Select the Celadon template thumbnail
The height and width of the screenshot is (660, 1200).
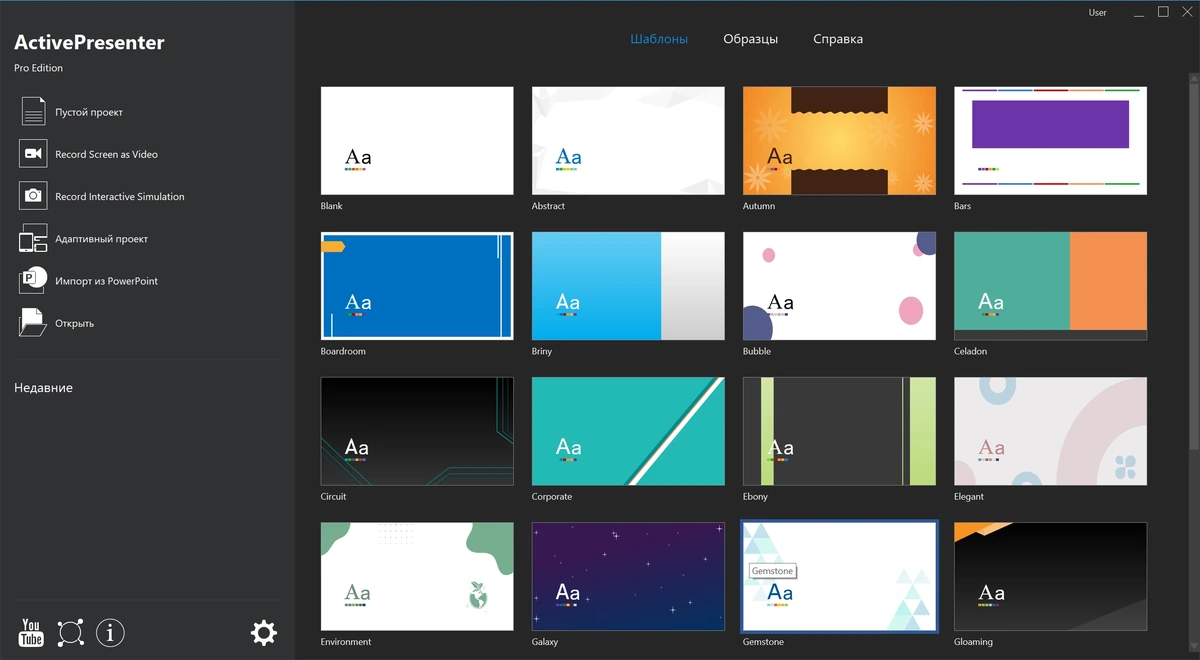(1050, 286)
